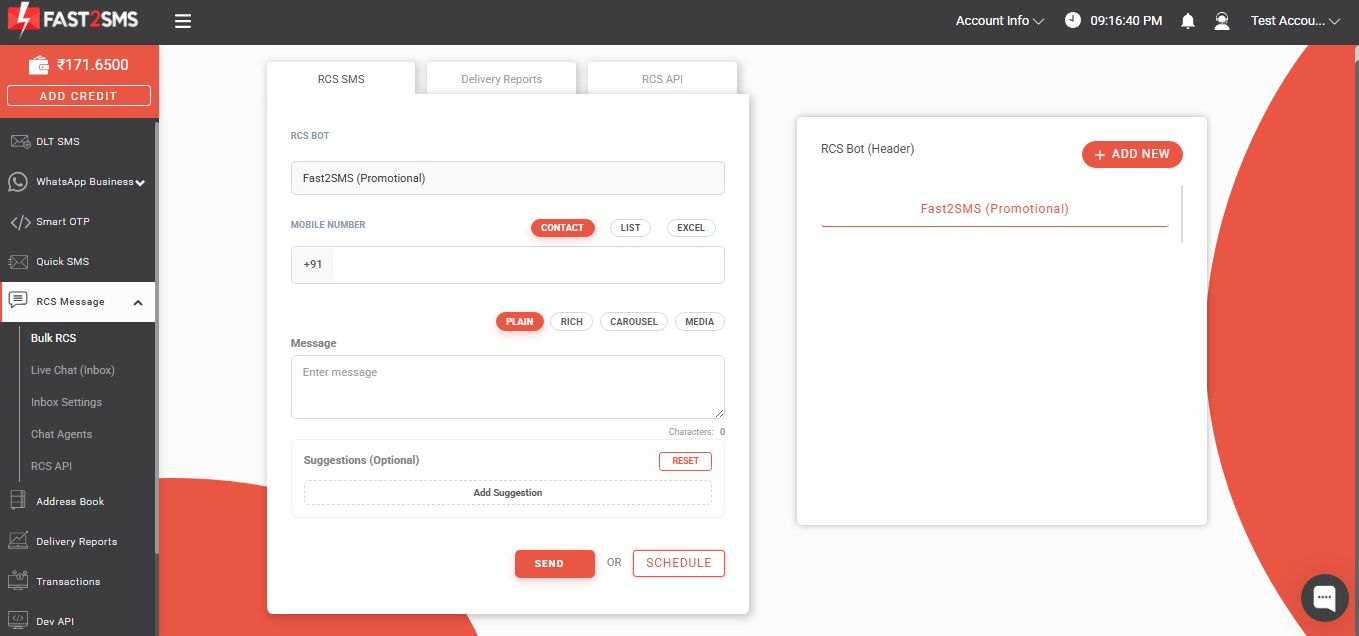1359x636 pixels.
Task: Expand WhatsApp Business submenu arrow
Action: [x=140, y=183]
